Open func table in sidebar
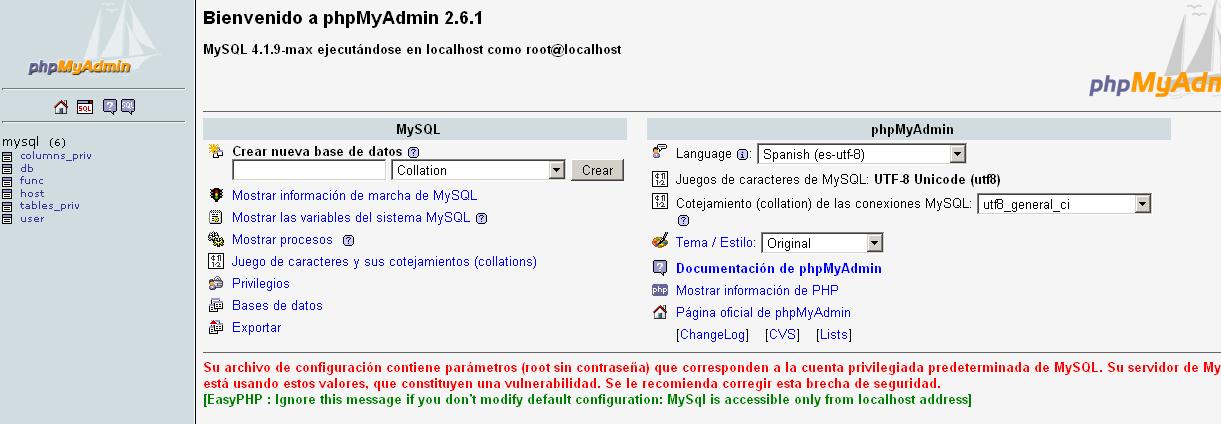The image size is (1221, 424). pyautogui.click(x=32, y=181)
